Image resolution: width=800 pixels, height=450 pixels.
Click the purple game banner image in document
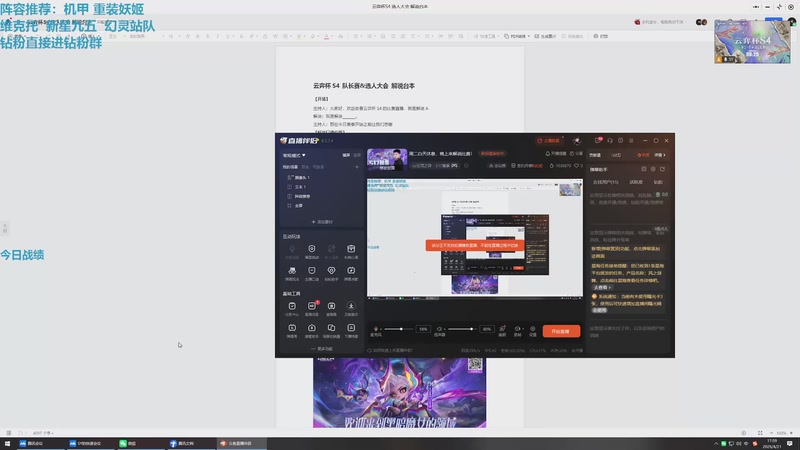(399, 392)
